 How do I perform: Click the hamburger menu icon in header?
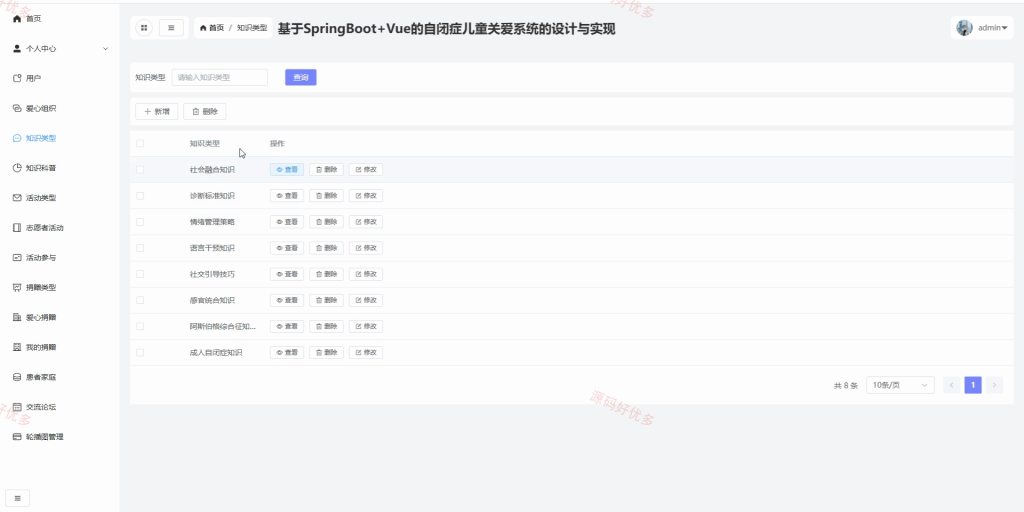pos(171,28)
